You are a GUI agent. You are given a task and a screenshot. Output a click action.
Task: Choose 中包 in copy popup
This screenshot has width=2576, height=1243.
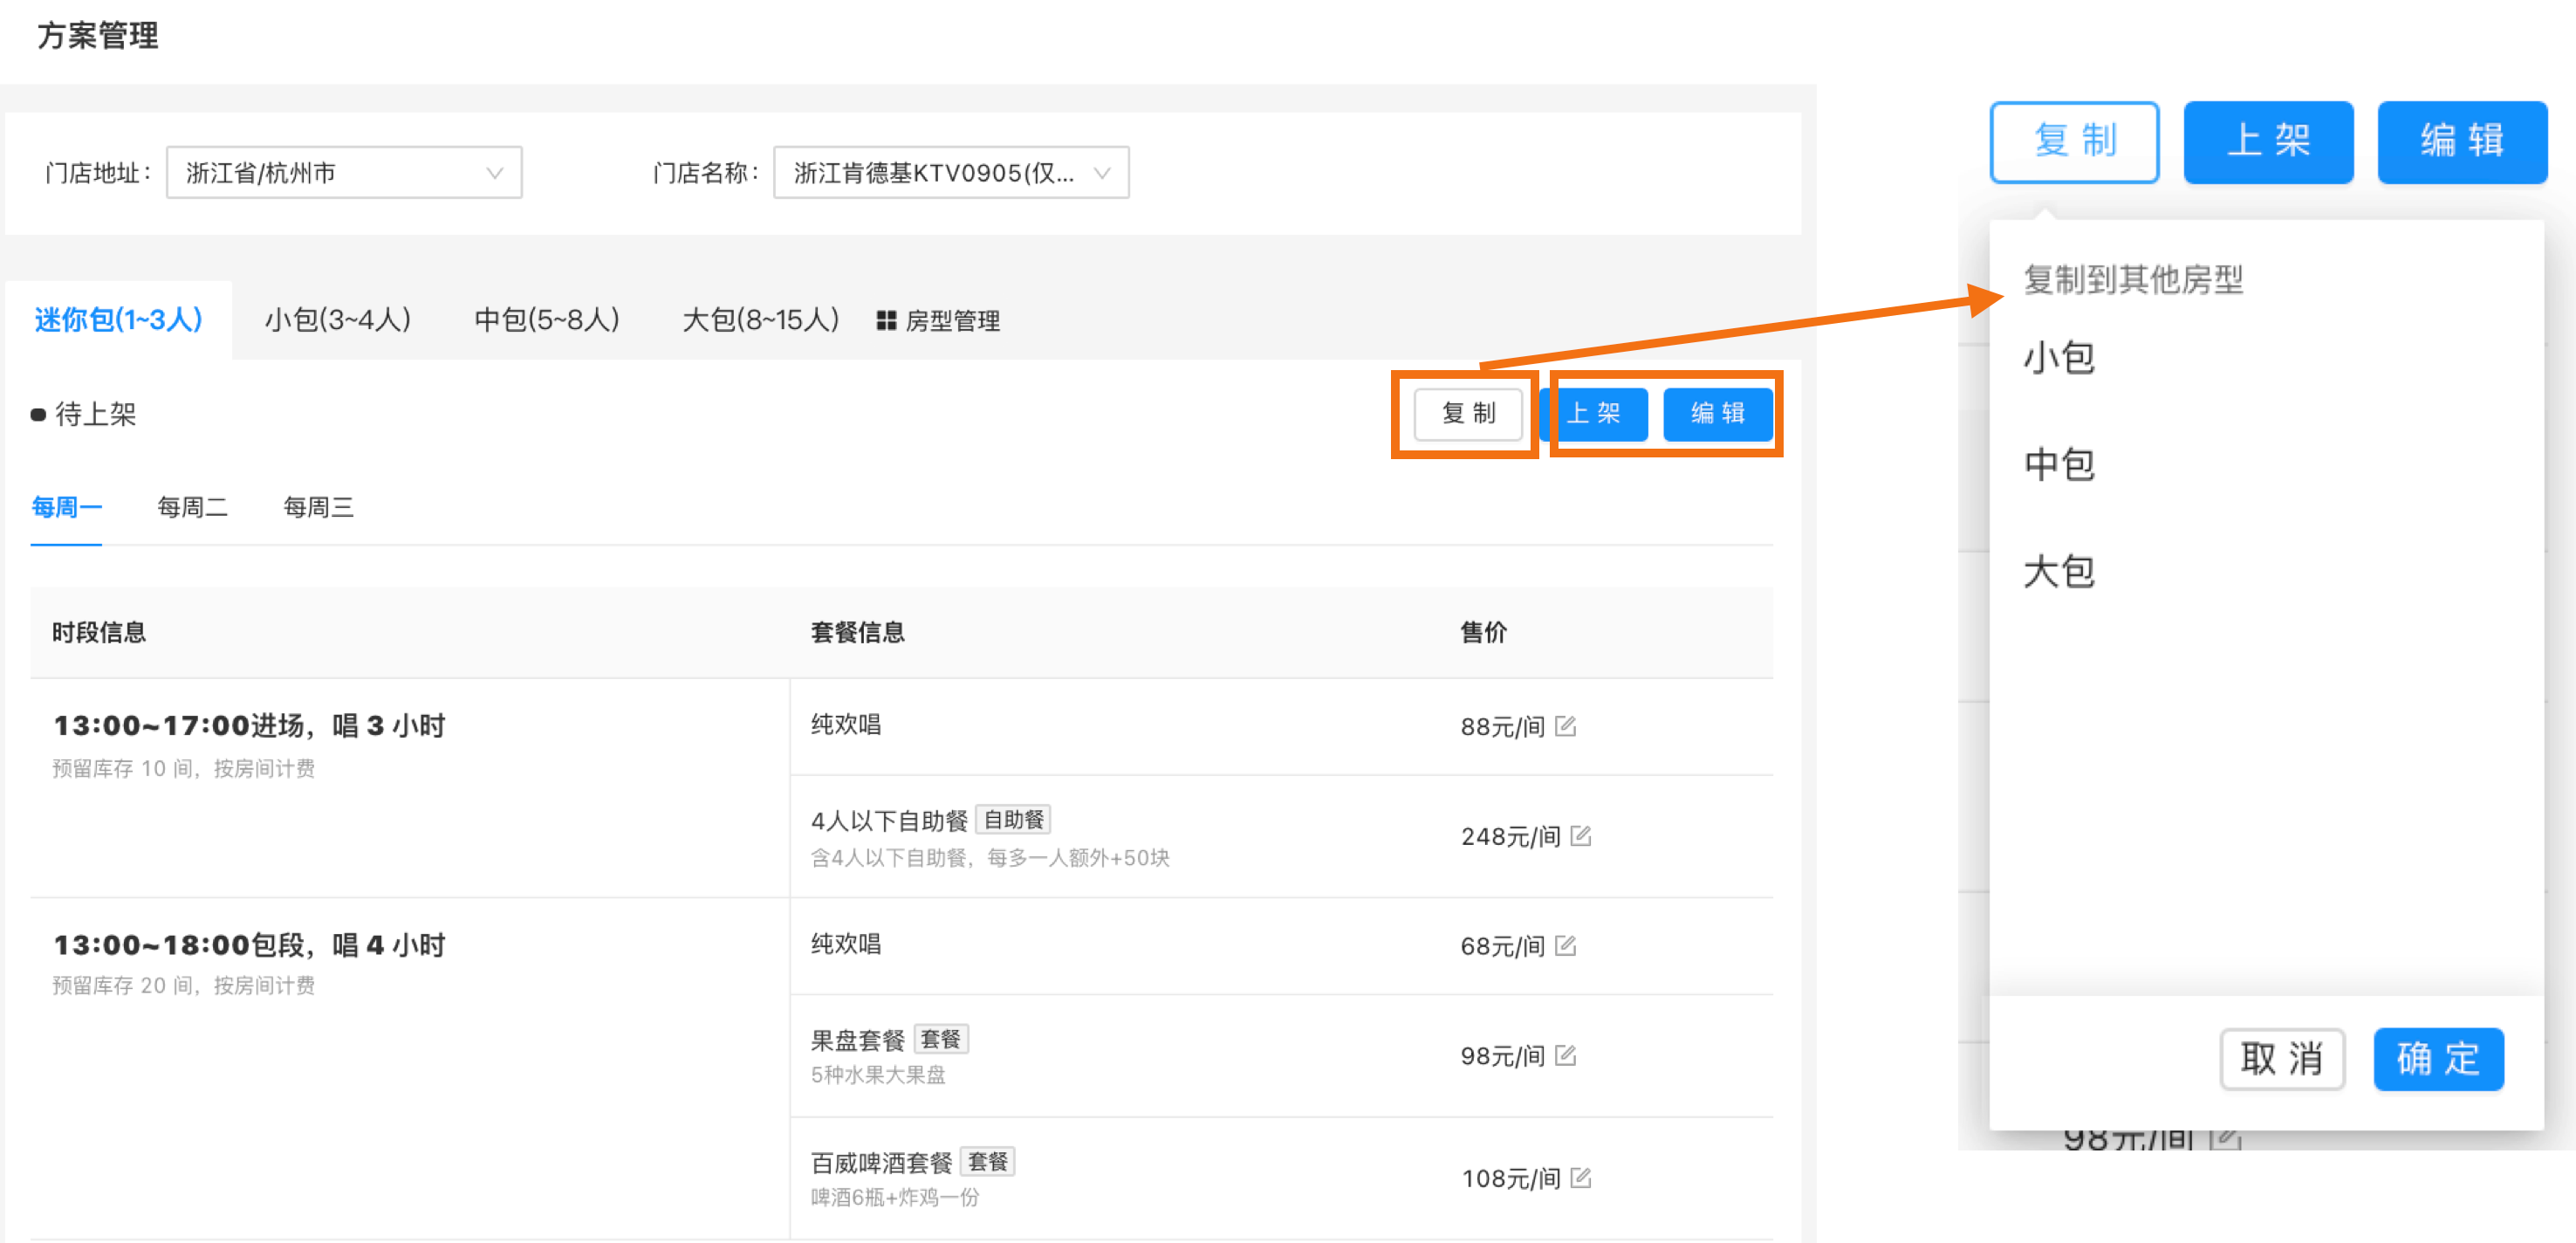pyautogui.click(x=2059, y=465)
